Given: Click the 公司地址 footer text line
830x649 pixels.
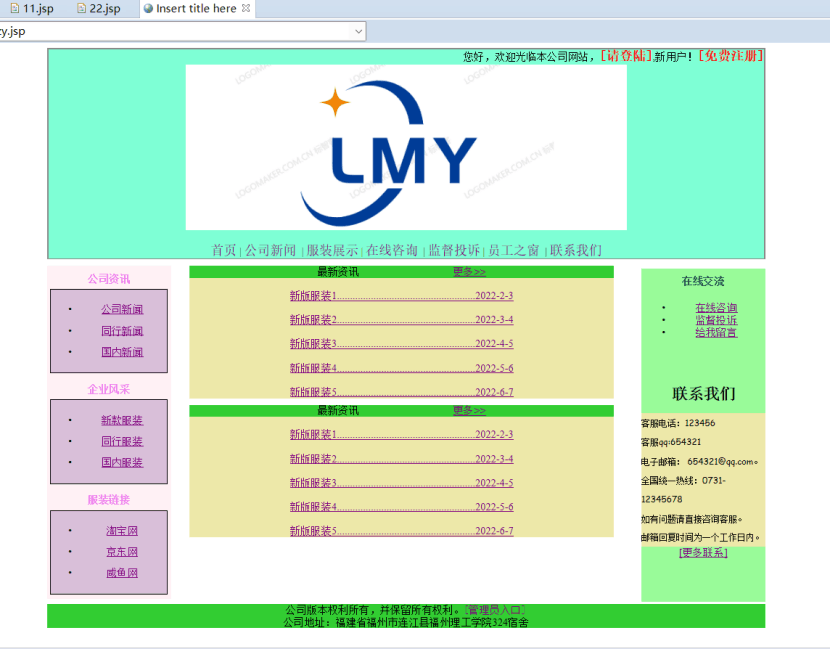Looking at the screenshot, I should [x=406, y=623].
